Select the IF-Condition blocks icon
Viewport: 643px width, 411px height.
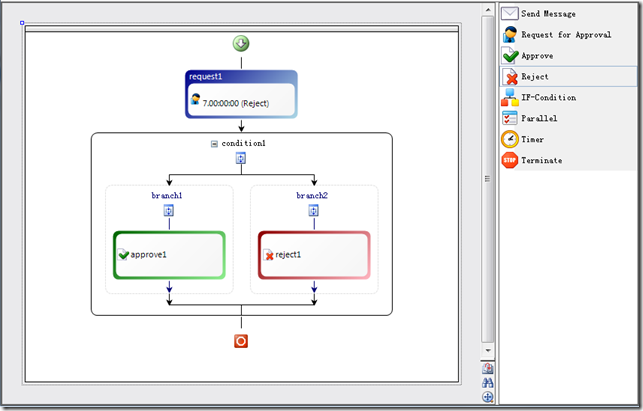coord(510,97)
